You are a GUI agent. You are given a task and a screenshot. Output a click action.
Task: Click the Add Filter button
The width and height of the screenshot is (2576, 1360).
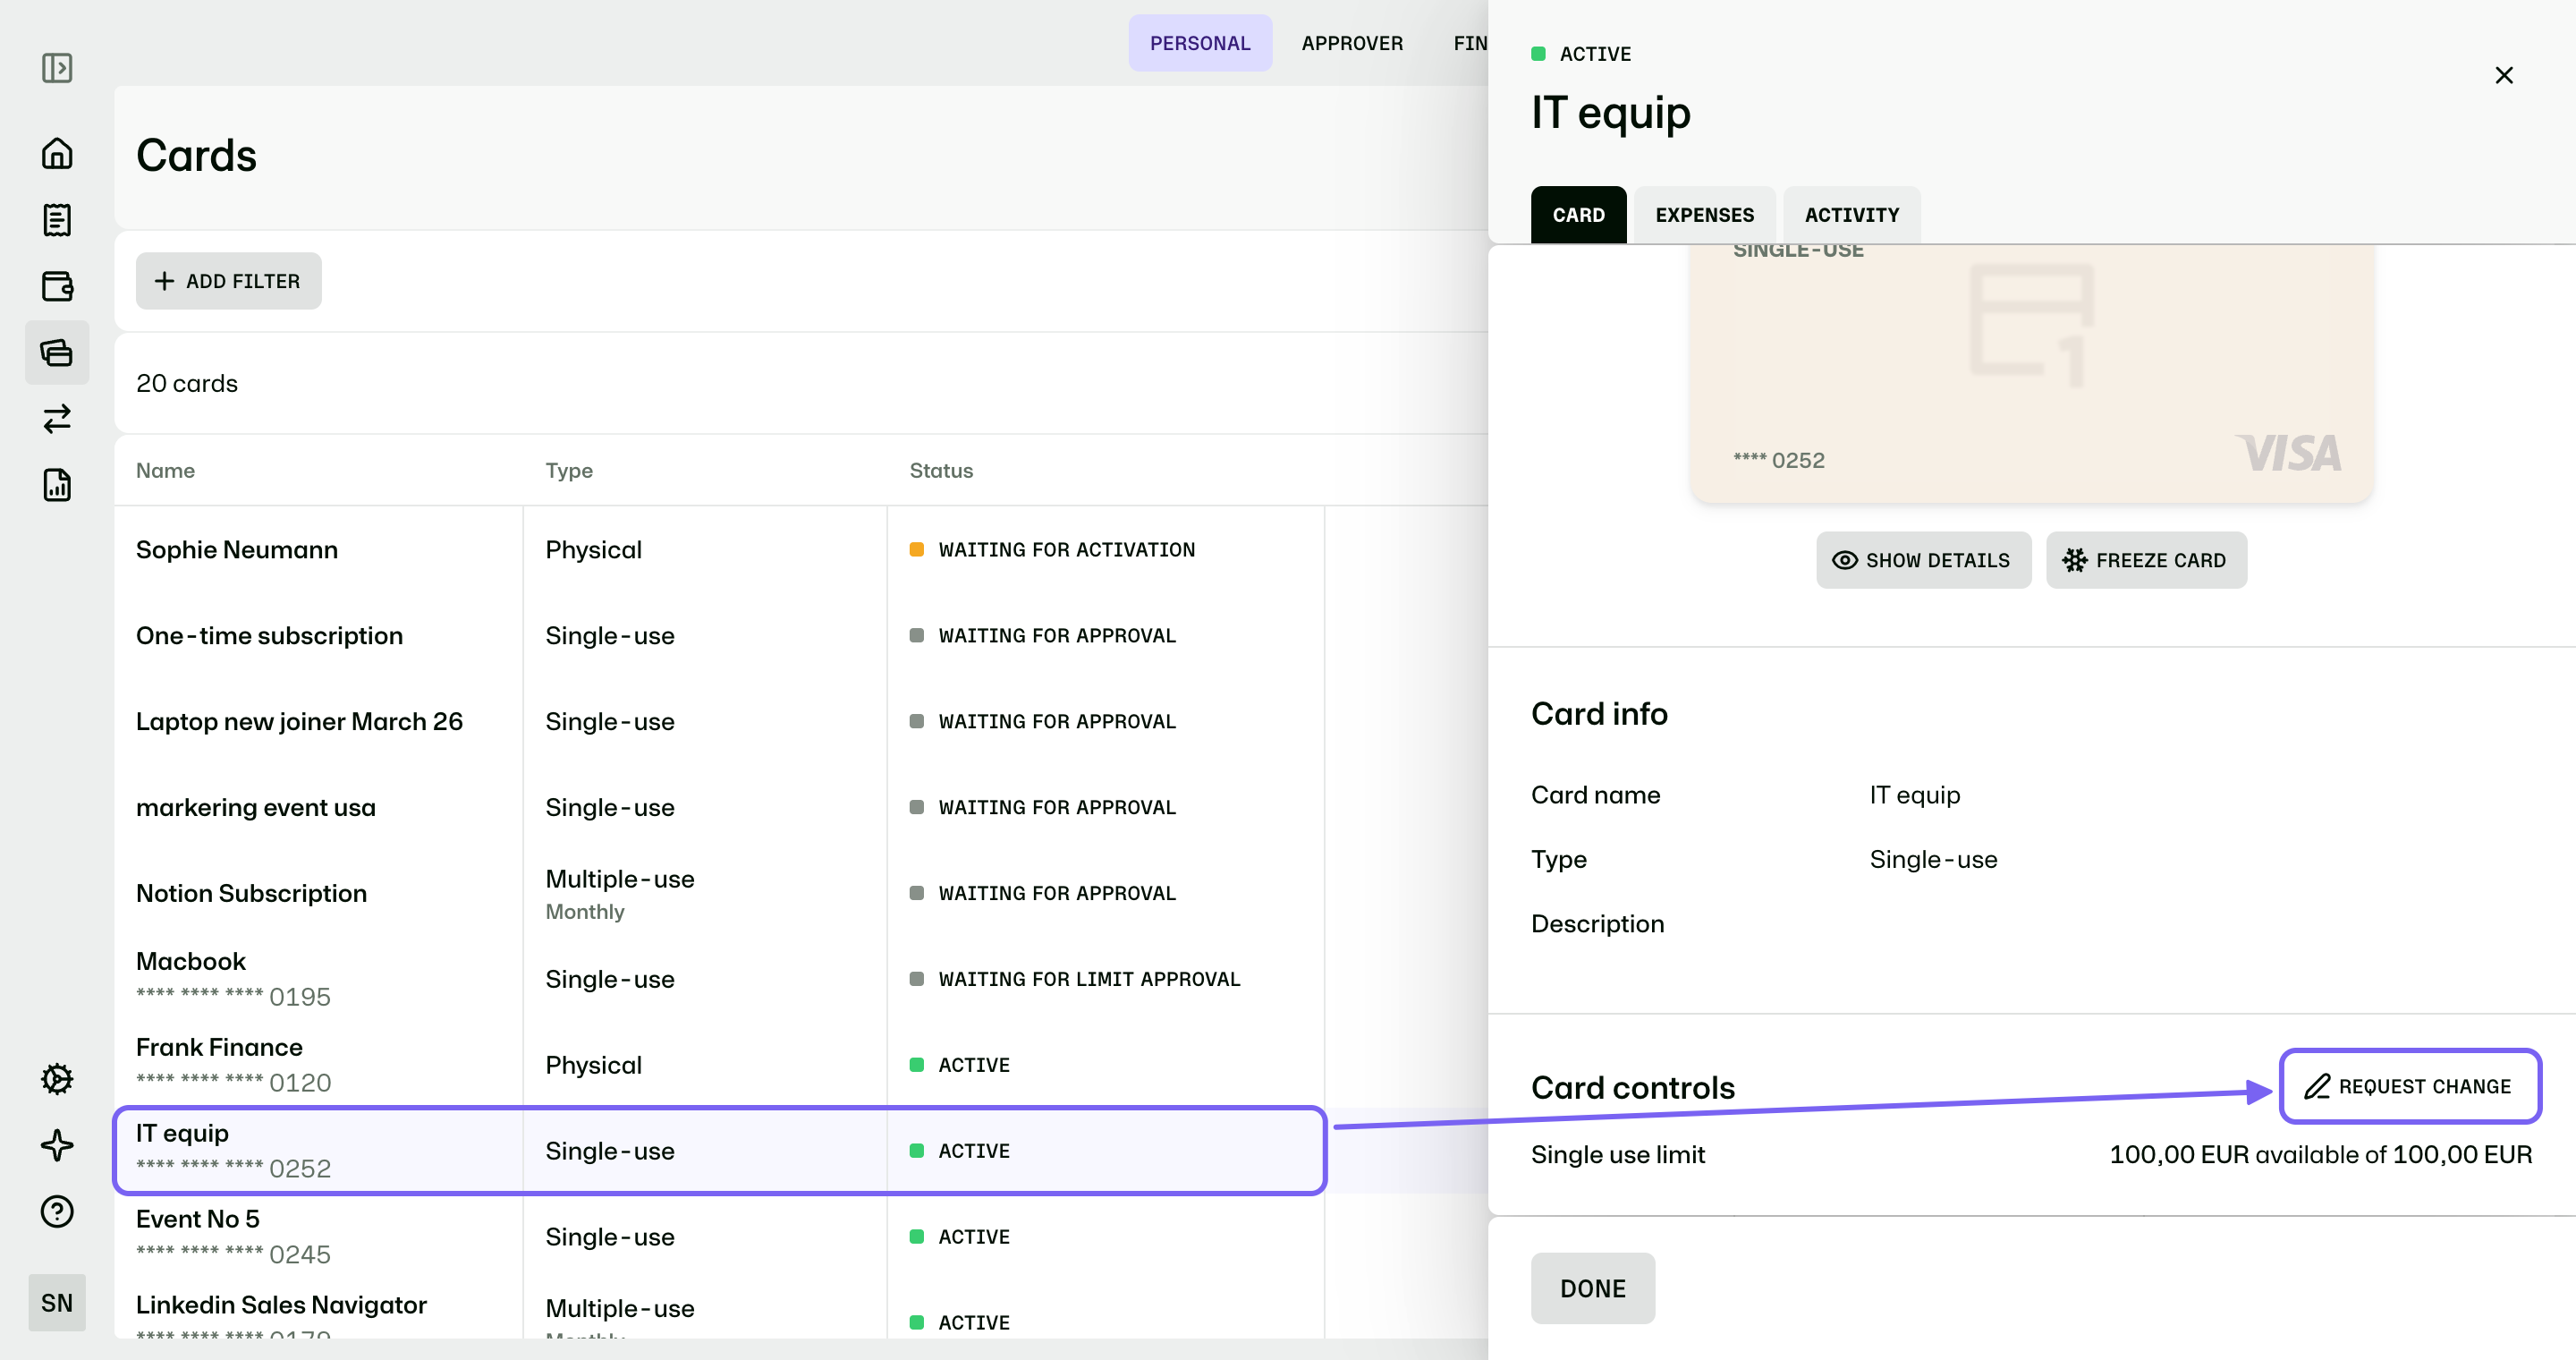click(228, 281)
